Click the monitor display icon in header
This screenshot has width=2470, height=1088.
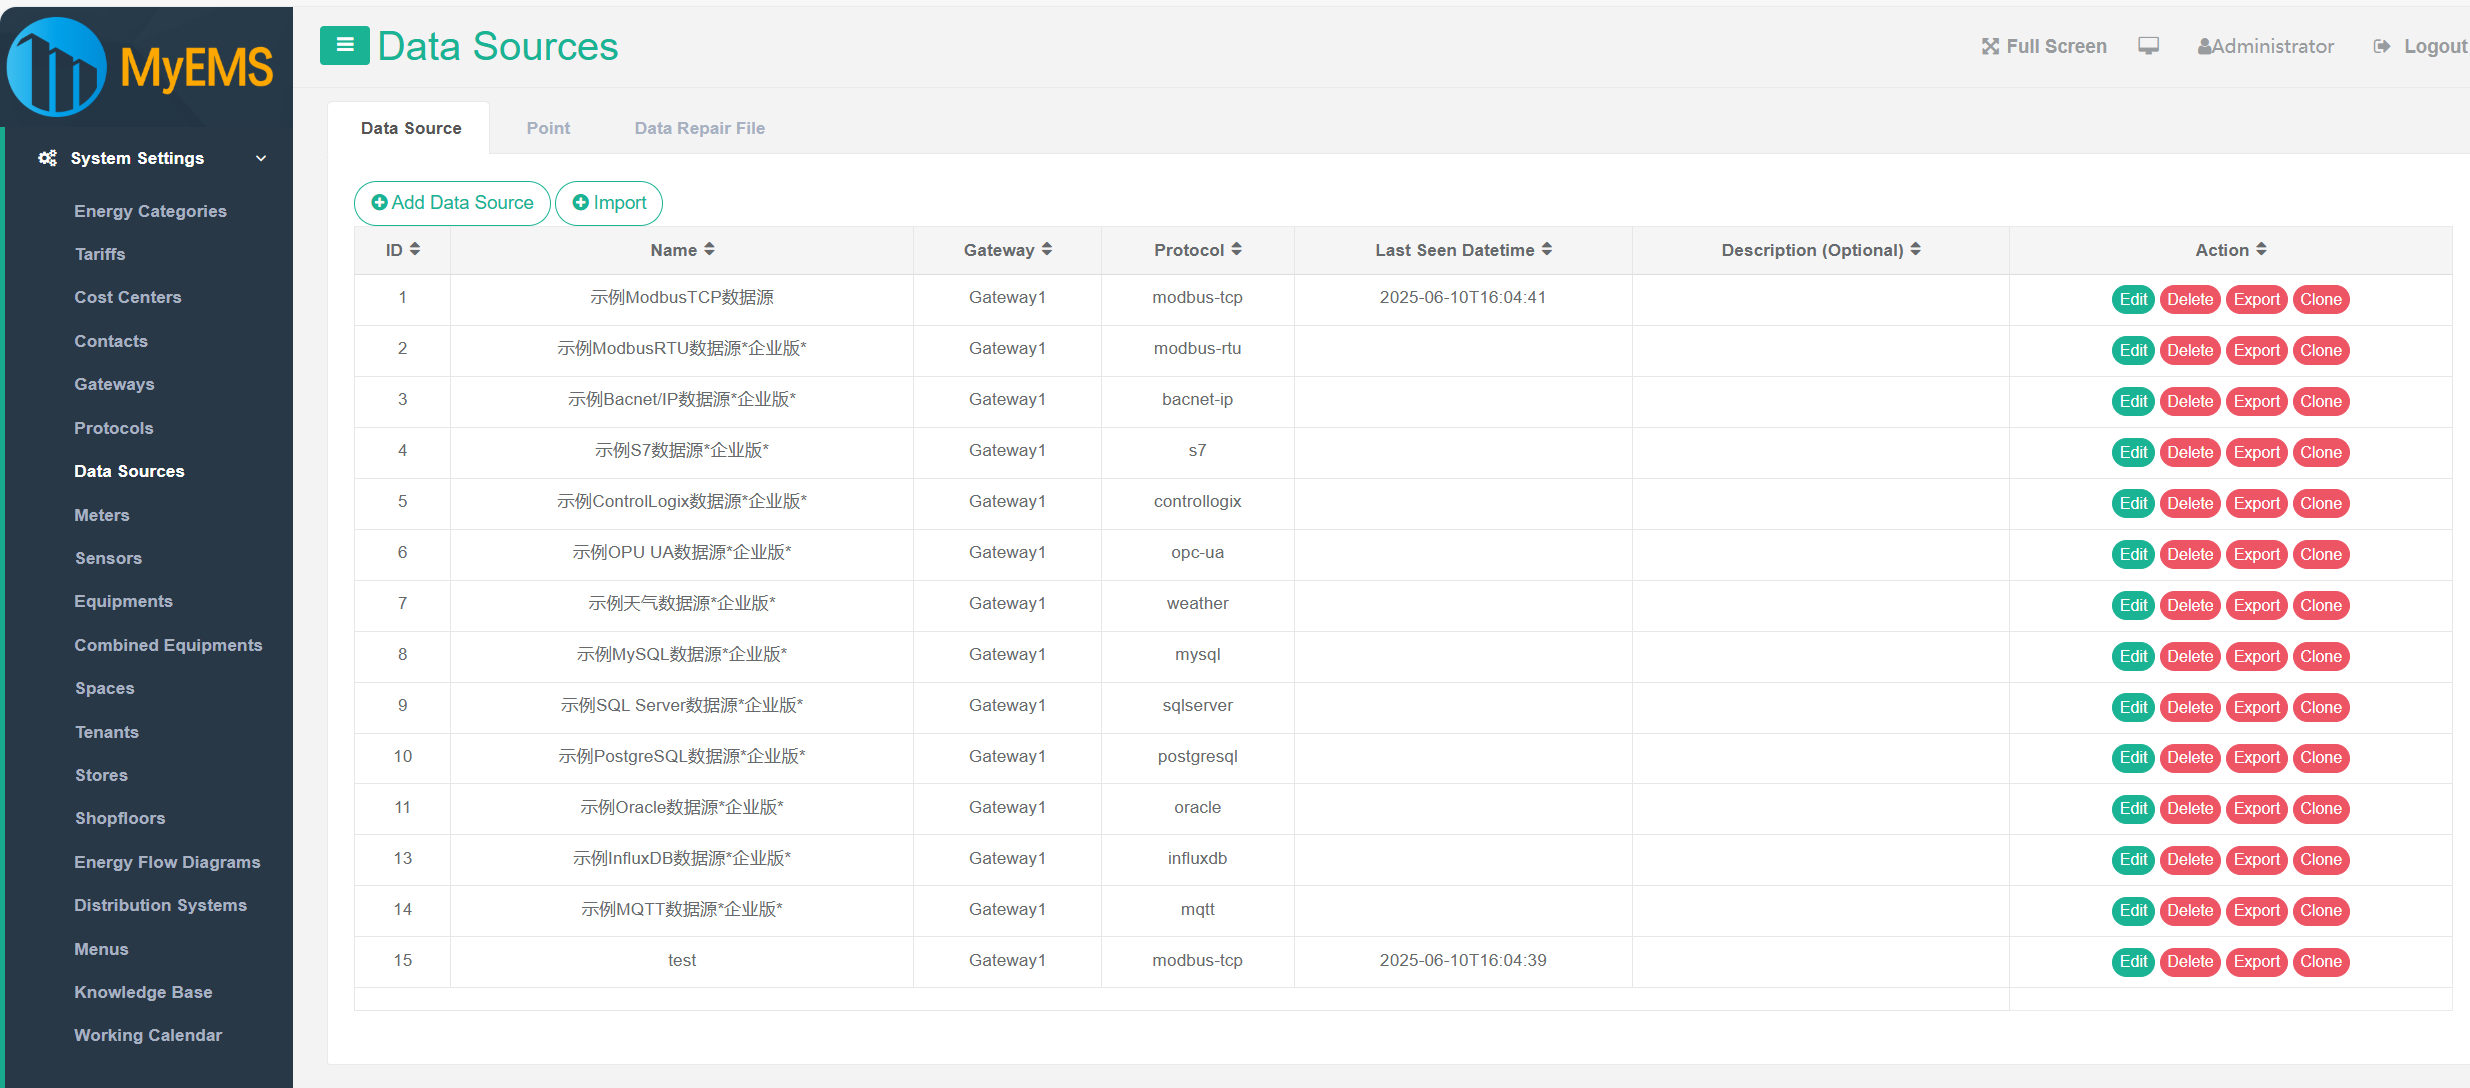(x=2148, y=46)
